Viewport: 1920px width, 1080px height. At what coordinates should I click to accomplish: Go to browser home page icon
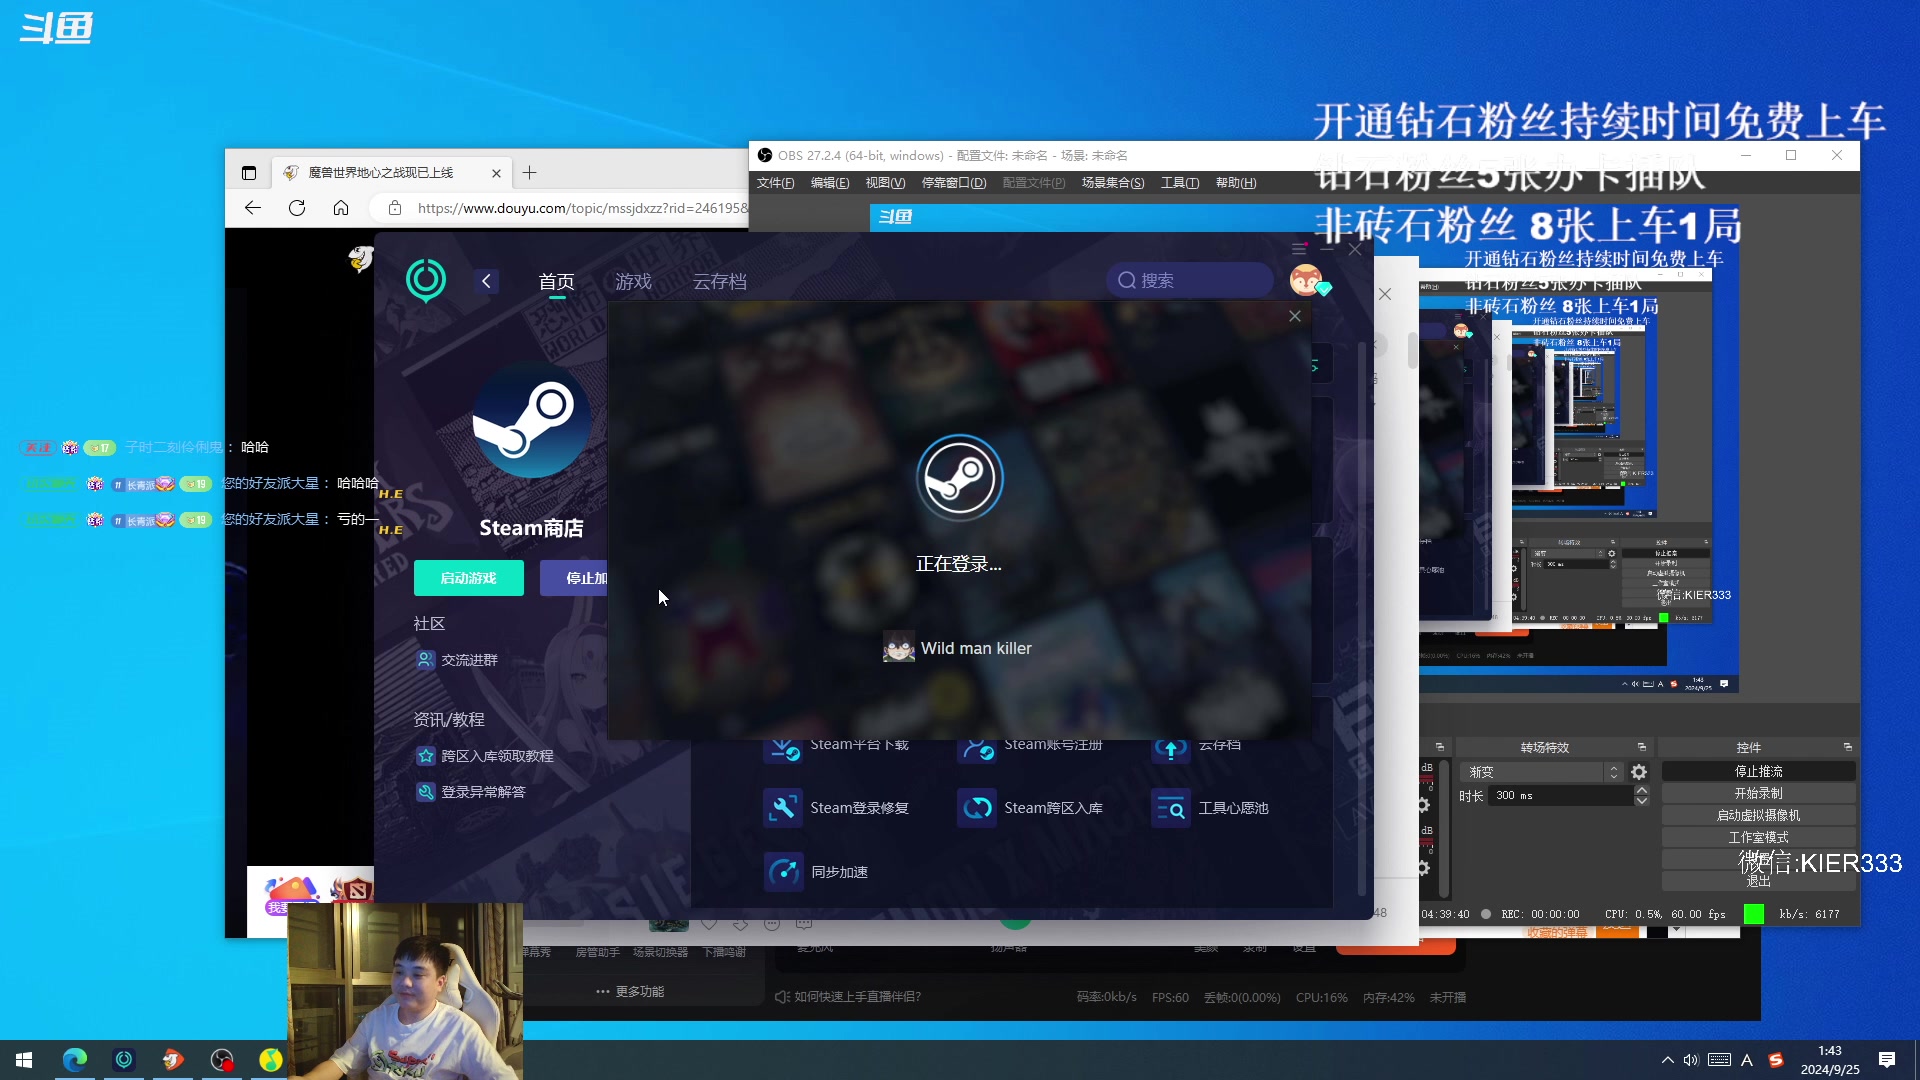[x=341, y=208]
